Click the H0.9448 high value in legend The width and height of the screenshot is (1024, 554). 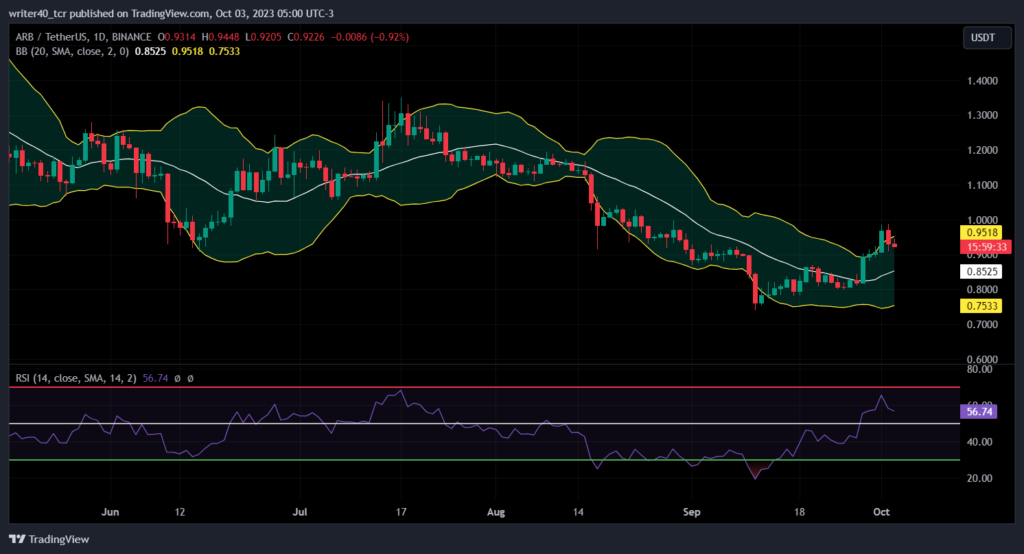click(x=220, y=37)
